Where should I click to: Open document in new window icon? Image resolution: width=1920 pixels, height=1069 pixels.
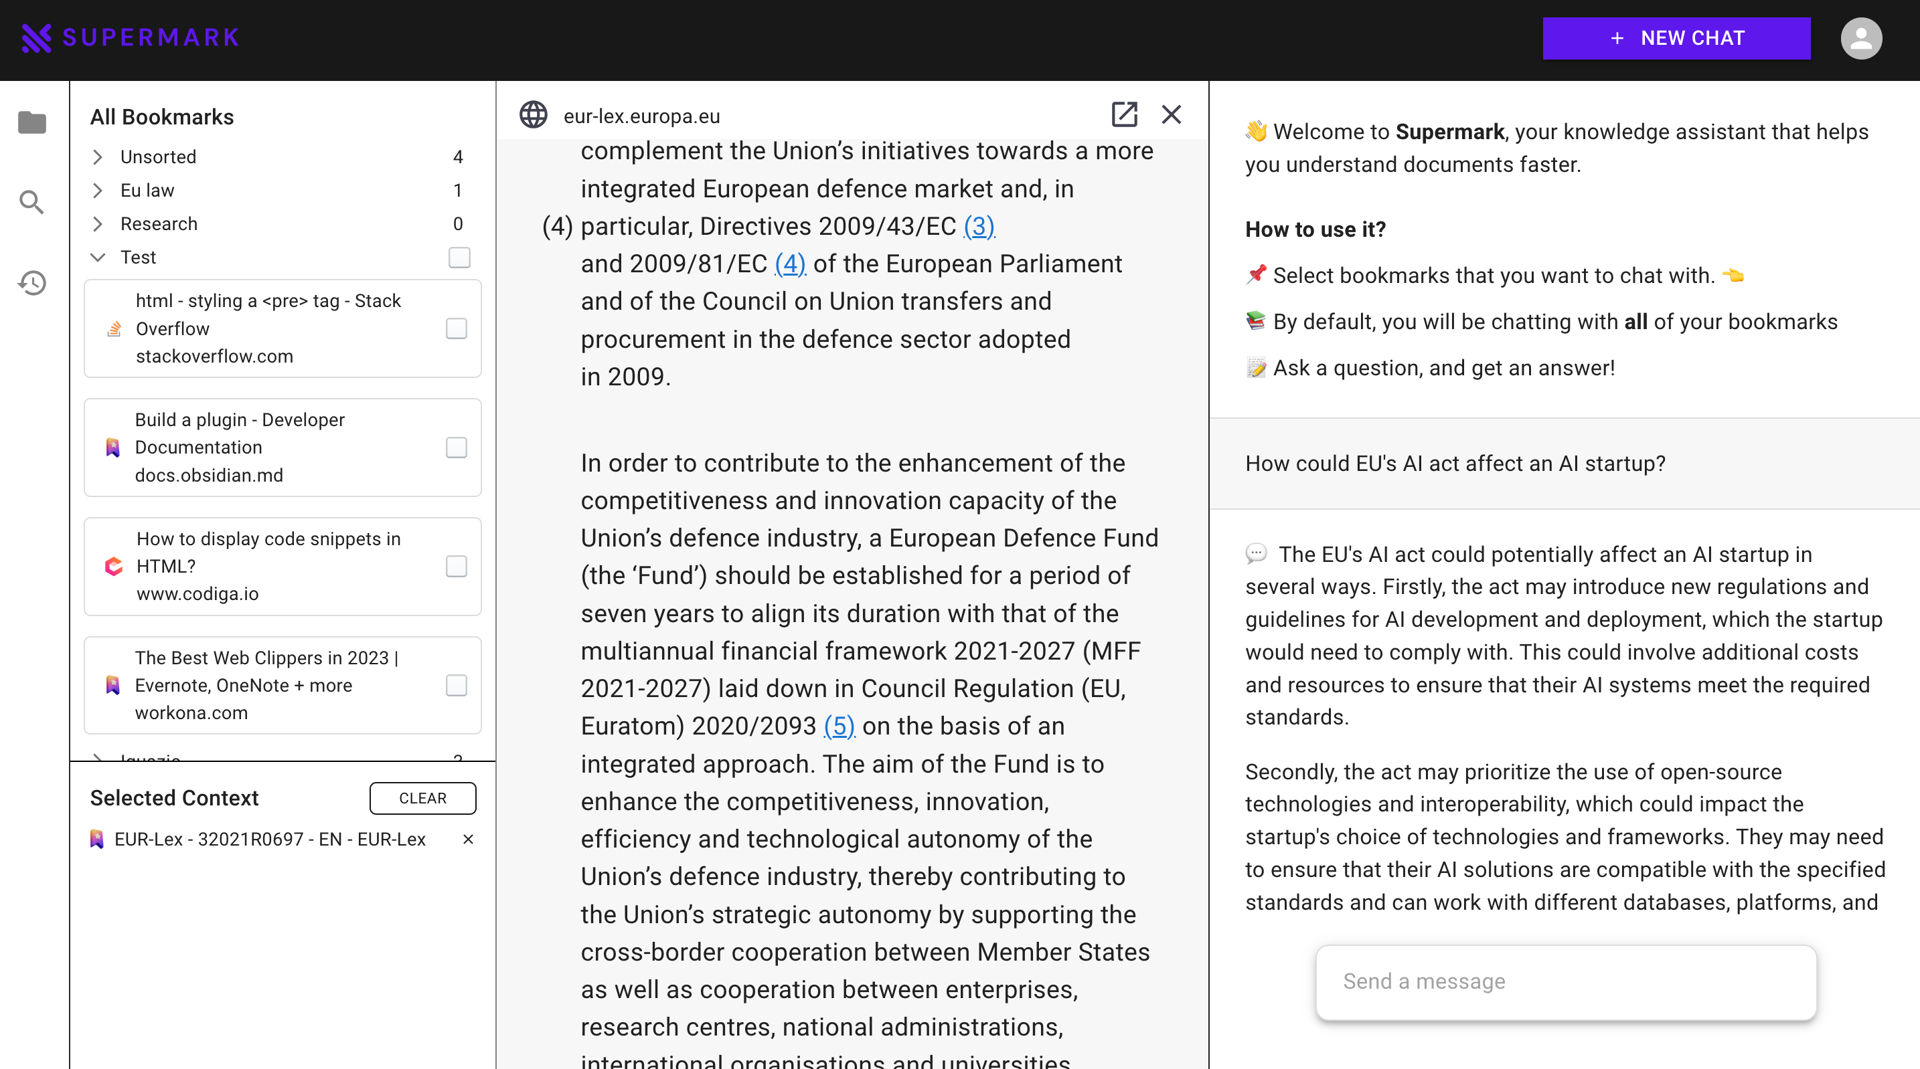pyautogui.click(x=1124, y=115)
